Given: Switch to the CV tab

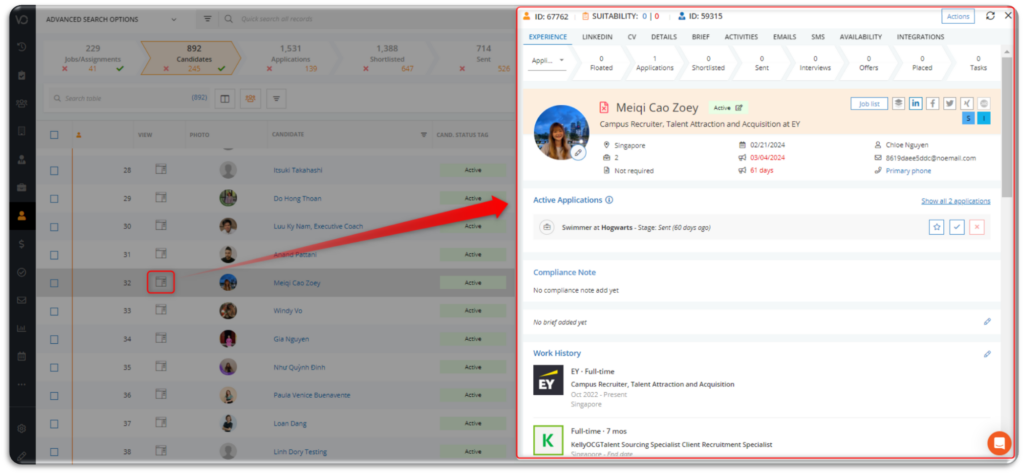Looking at the screenshot, I should click(x=631, y=37).
